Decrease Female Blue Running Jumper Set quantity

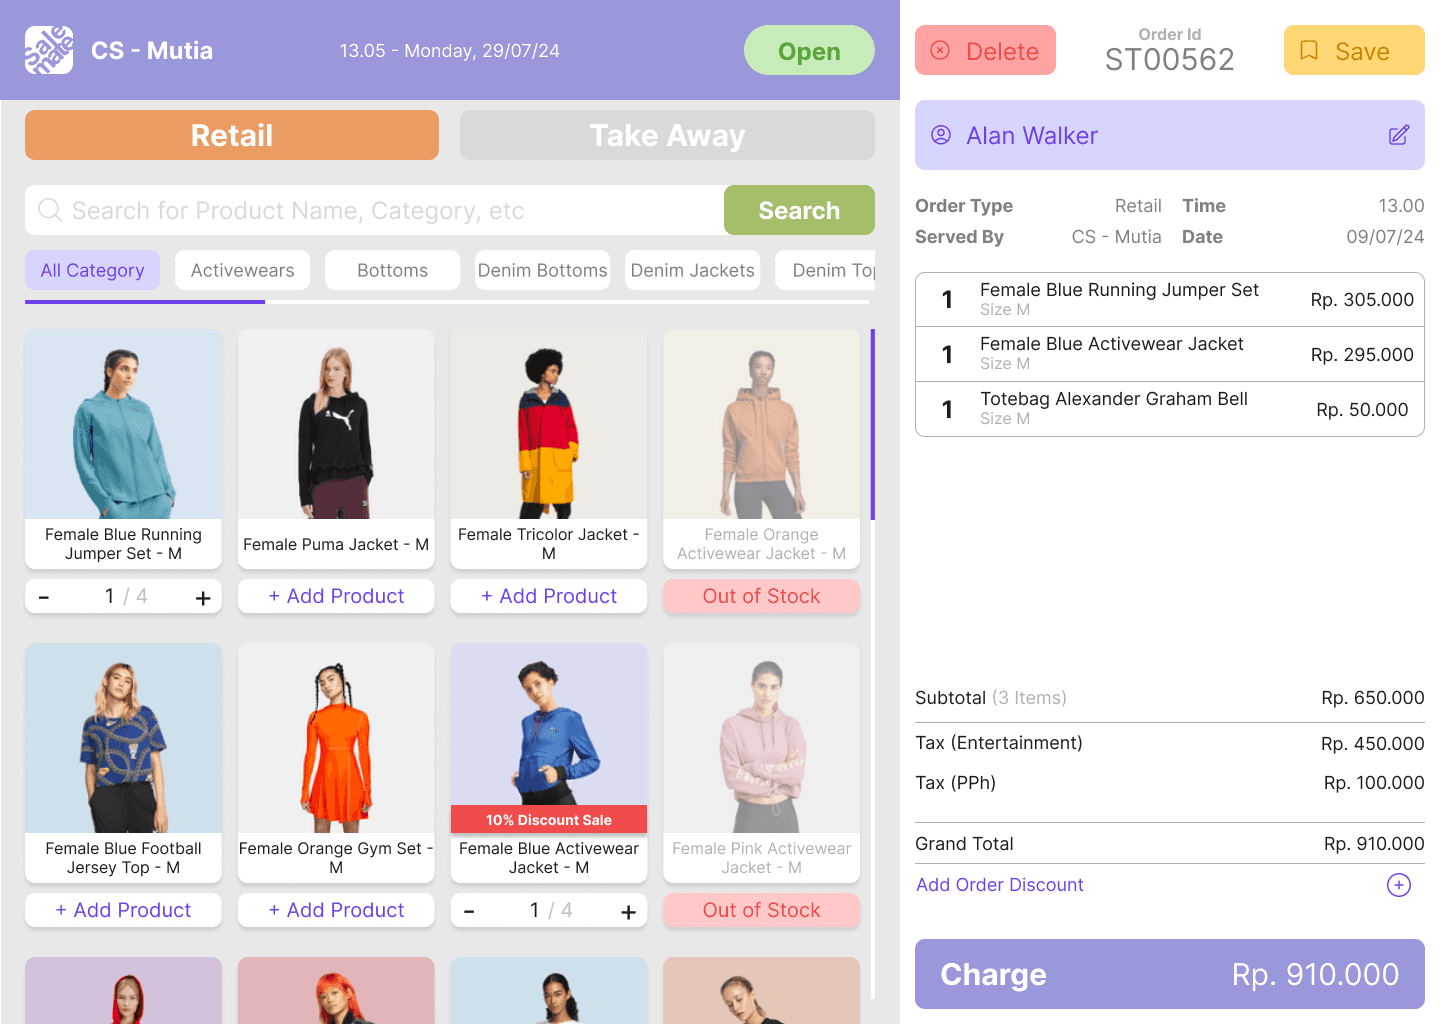click(x=44, y=598)
